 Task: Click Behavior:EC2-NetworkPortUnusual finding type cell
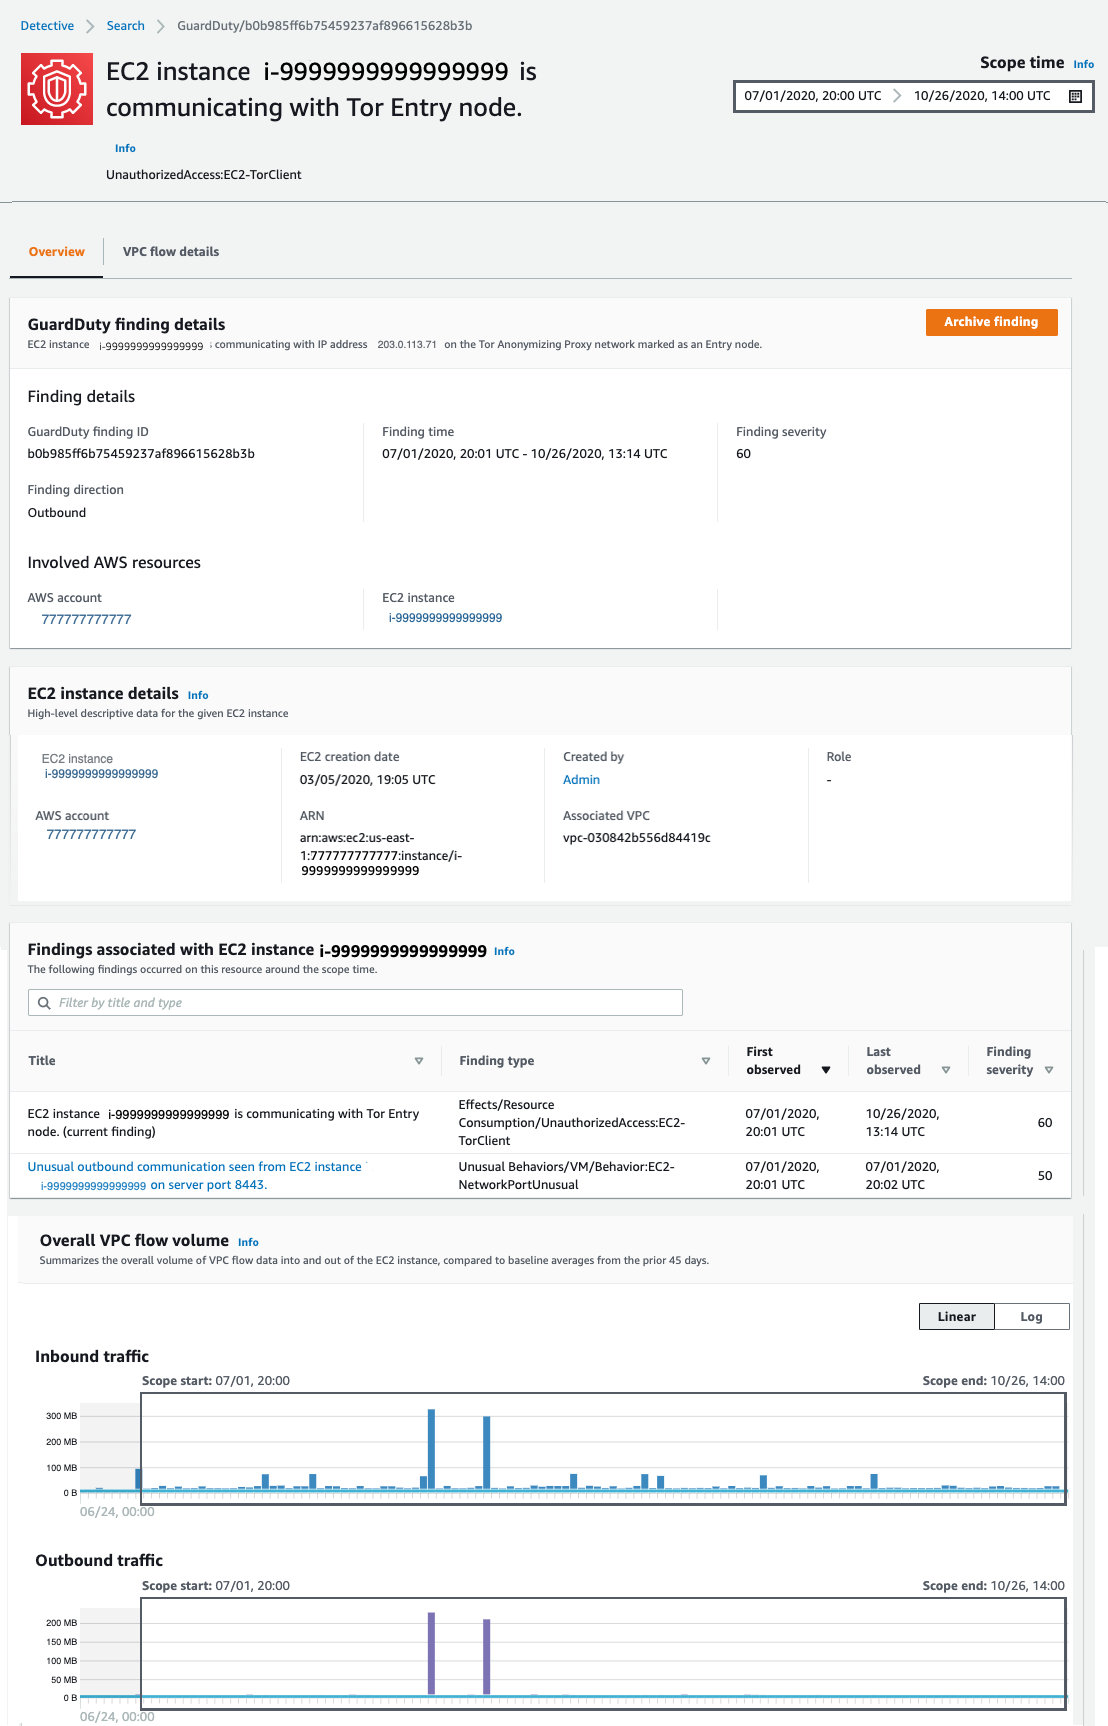[566, 1176]
